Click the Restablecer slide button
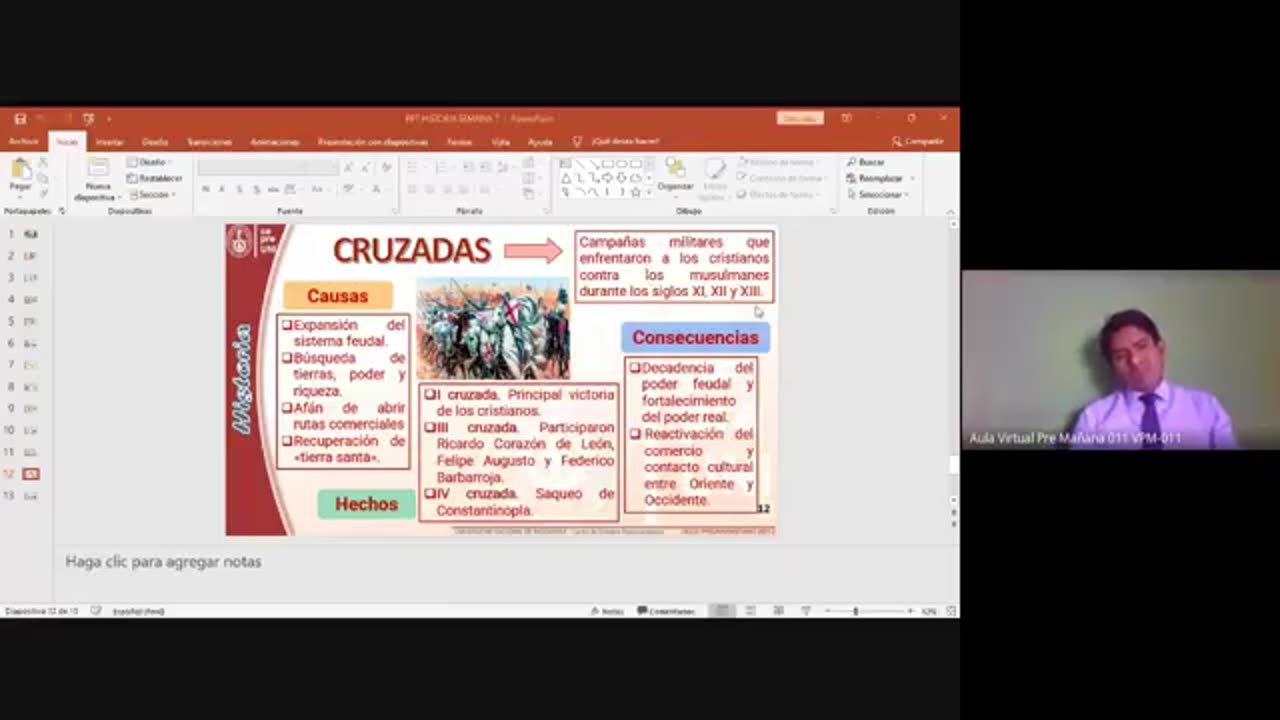The height and width of the screenshot is (720, 1280). click(x=154, y=178)
